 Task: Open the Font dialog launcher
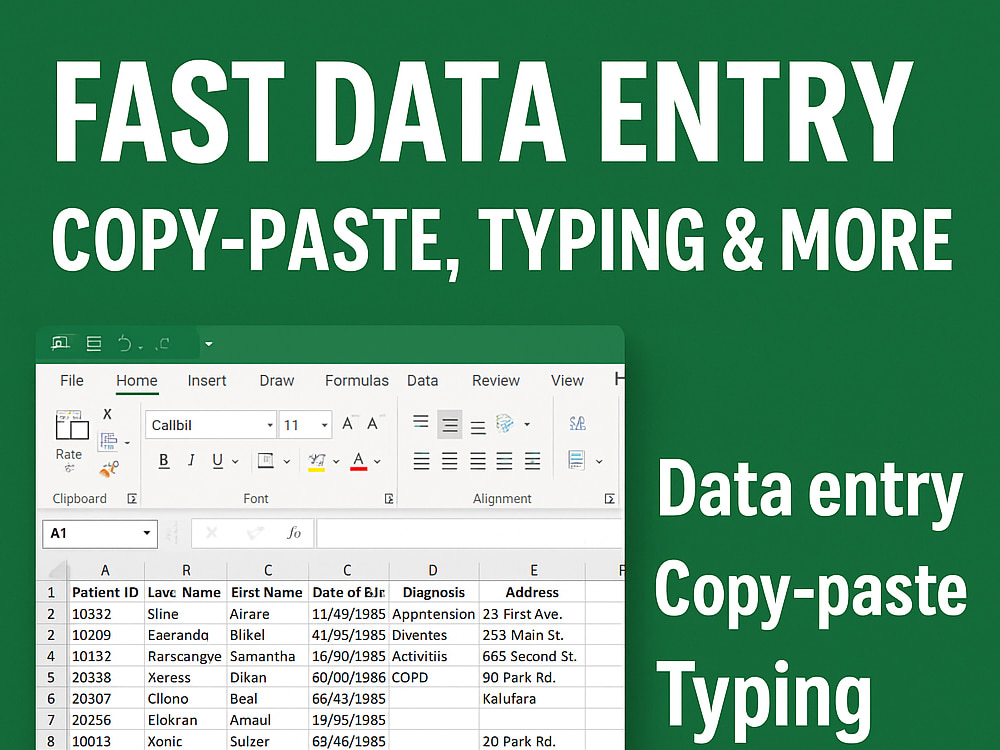[x=389, y=499]
